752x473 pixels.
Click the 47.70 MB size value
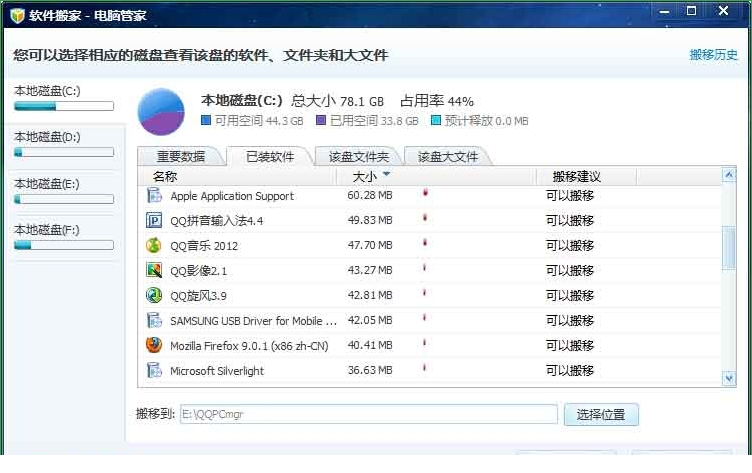370,245
